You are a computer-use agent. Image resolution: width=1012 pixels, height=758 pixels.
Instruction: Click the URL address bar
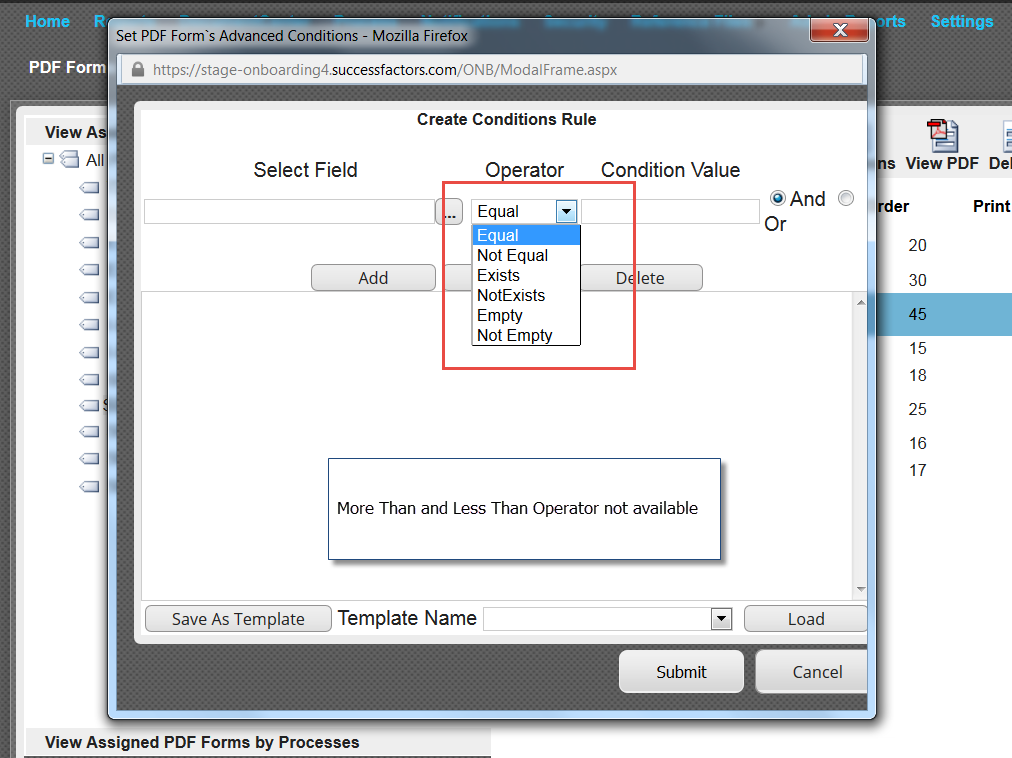coord(492,70)
